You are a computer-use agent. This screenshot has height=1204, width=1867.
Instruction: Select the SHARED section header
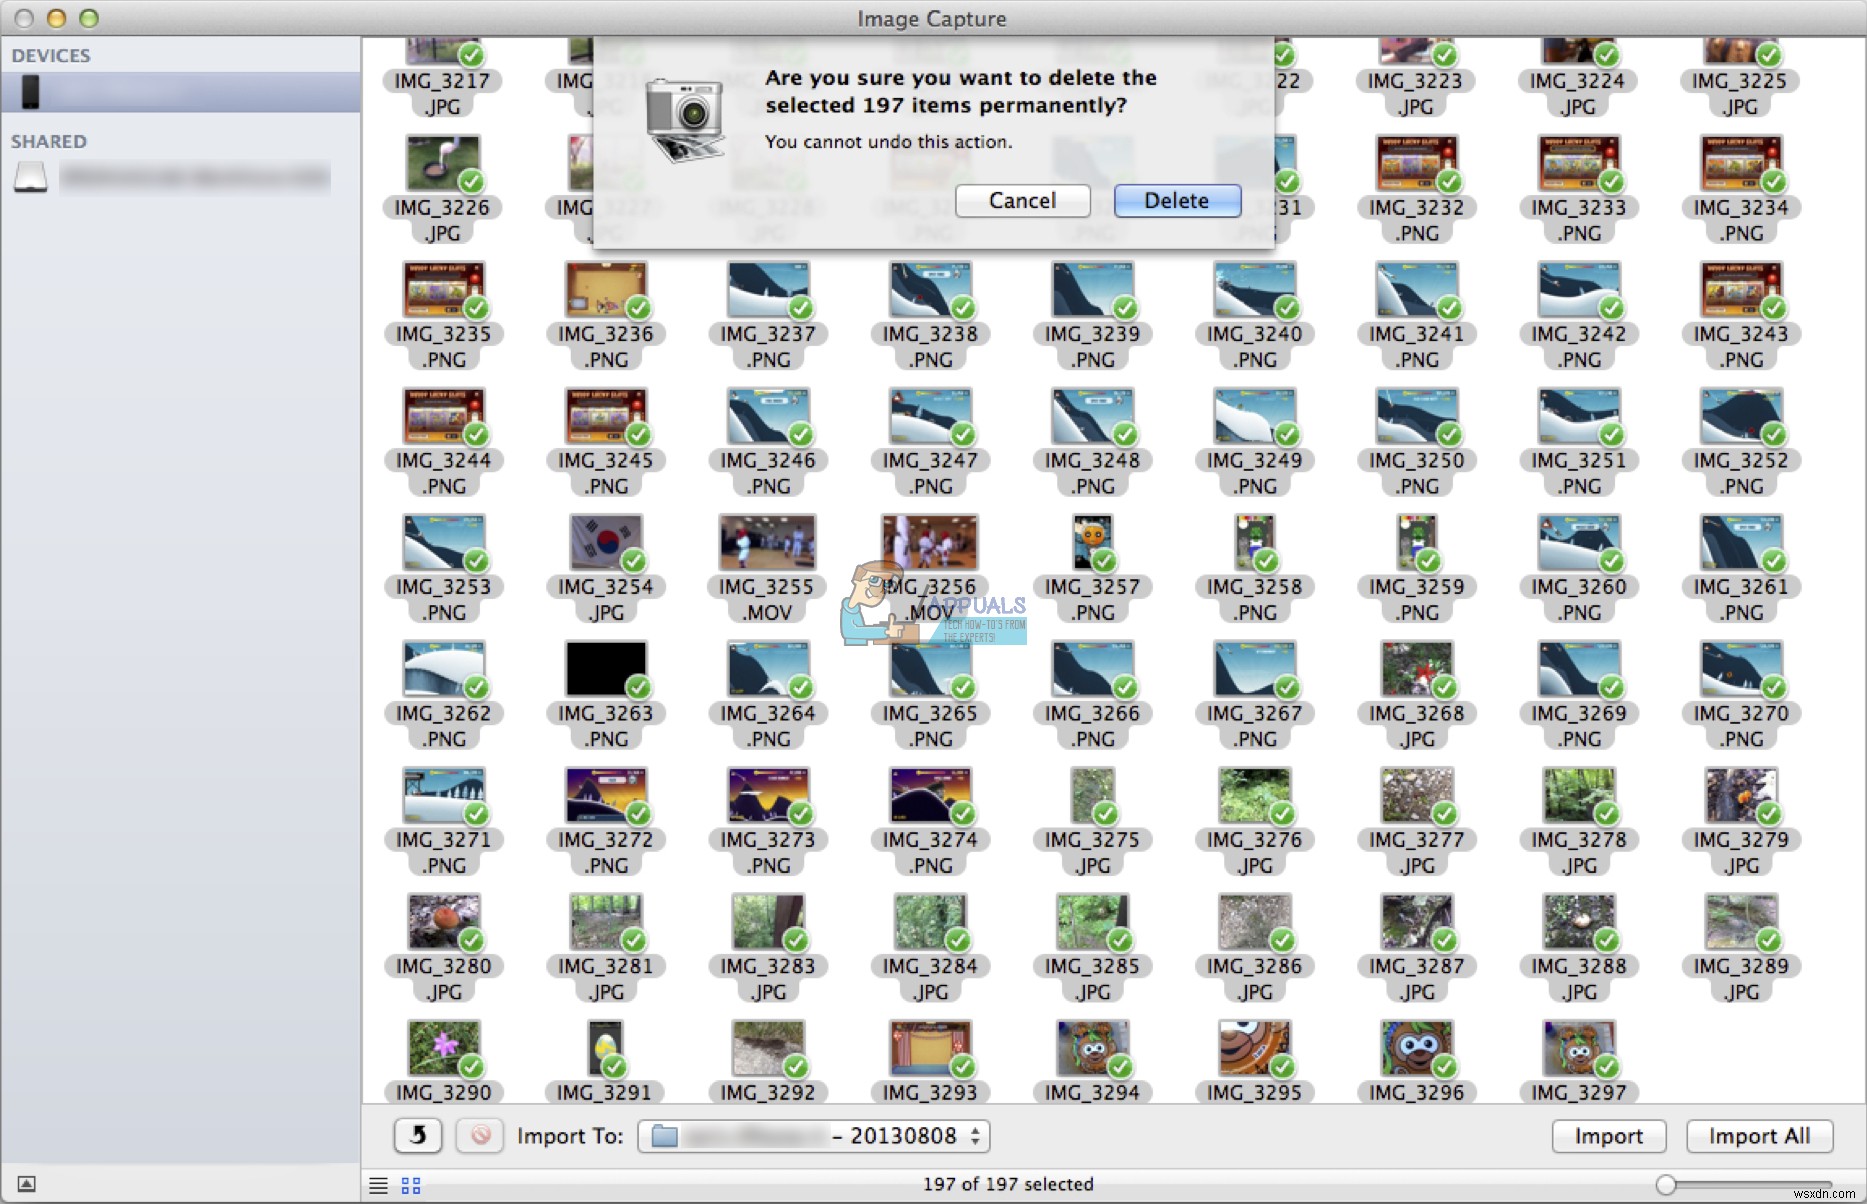point(48,141)
